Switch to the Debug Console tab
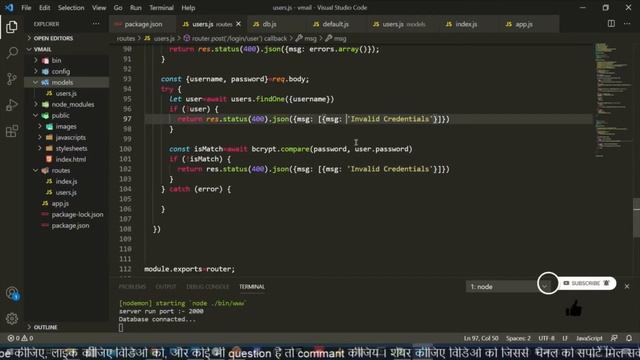 207,287
